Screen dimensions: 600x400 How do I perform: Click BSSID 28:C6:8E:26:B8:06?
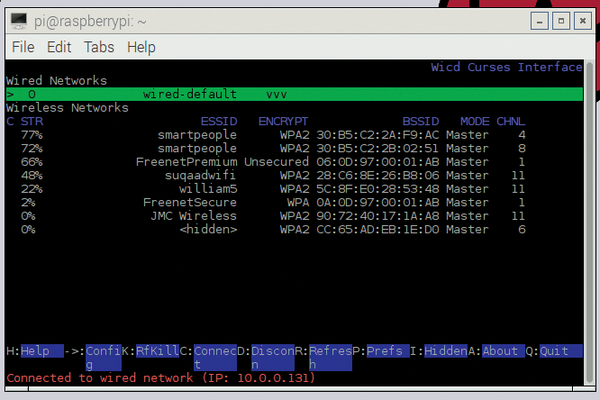378,175
